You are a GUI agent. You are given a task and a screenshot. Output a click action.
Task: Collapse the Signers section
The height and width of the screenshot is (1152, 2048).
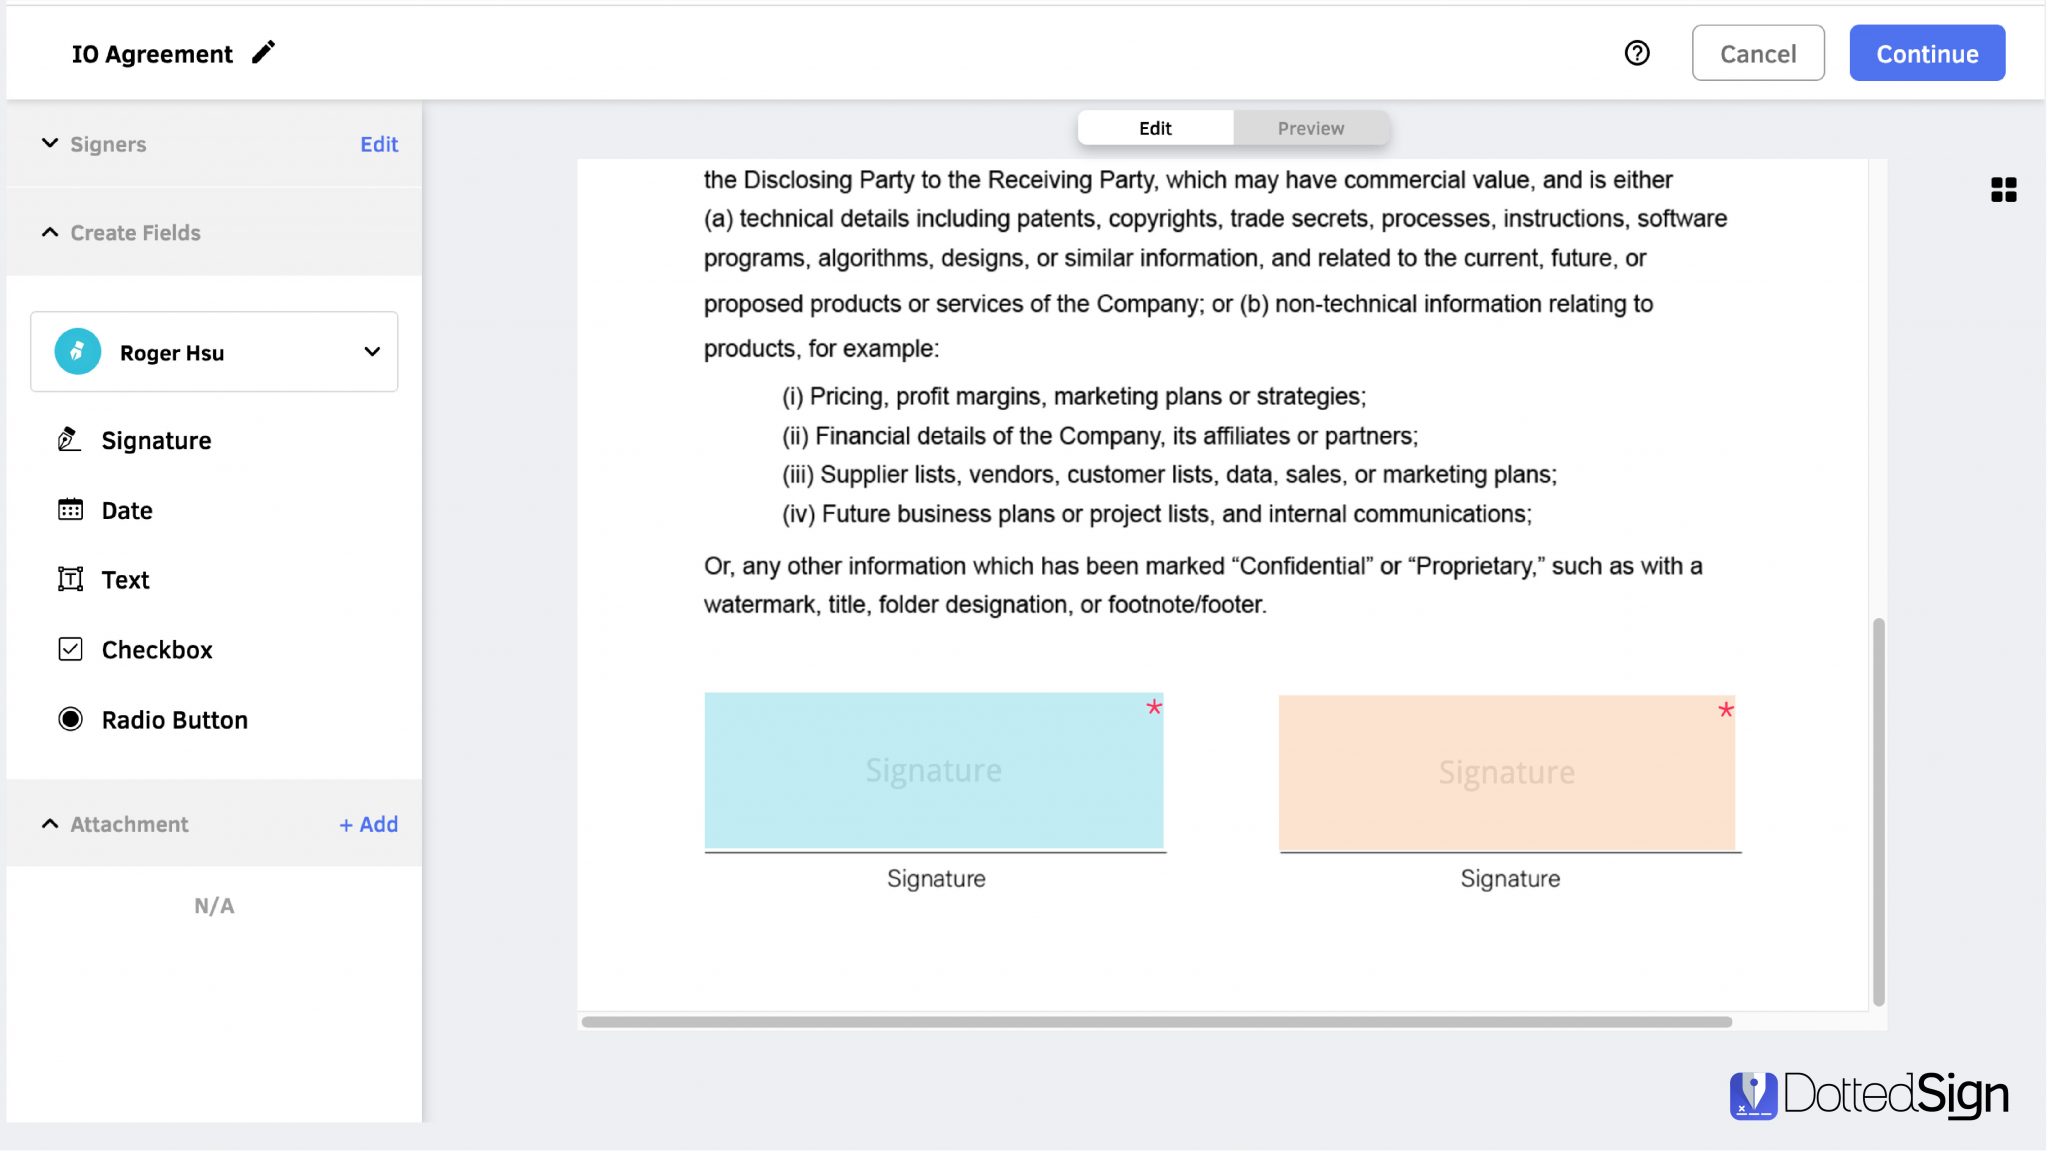tap(49, 143)
